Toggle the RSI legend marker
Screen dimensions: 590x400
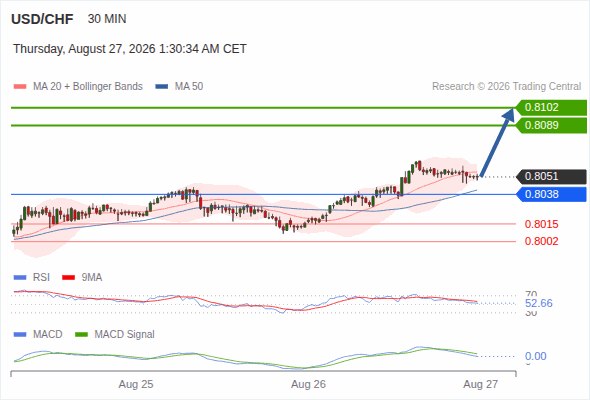click(x=20, y=278)
